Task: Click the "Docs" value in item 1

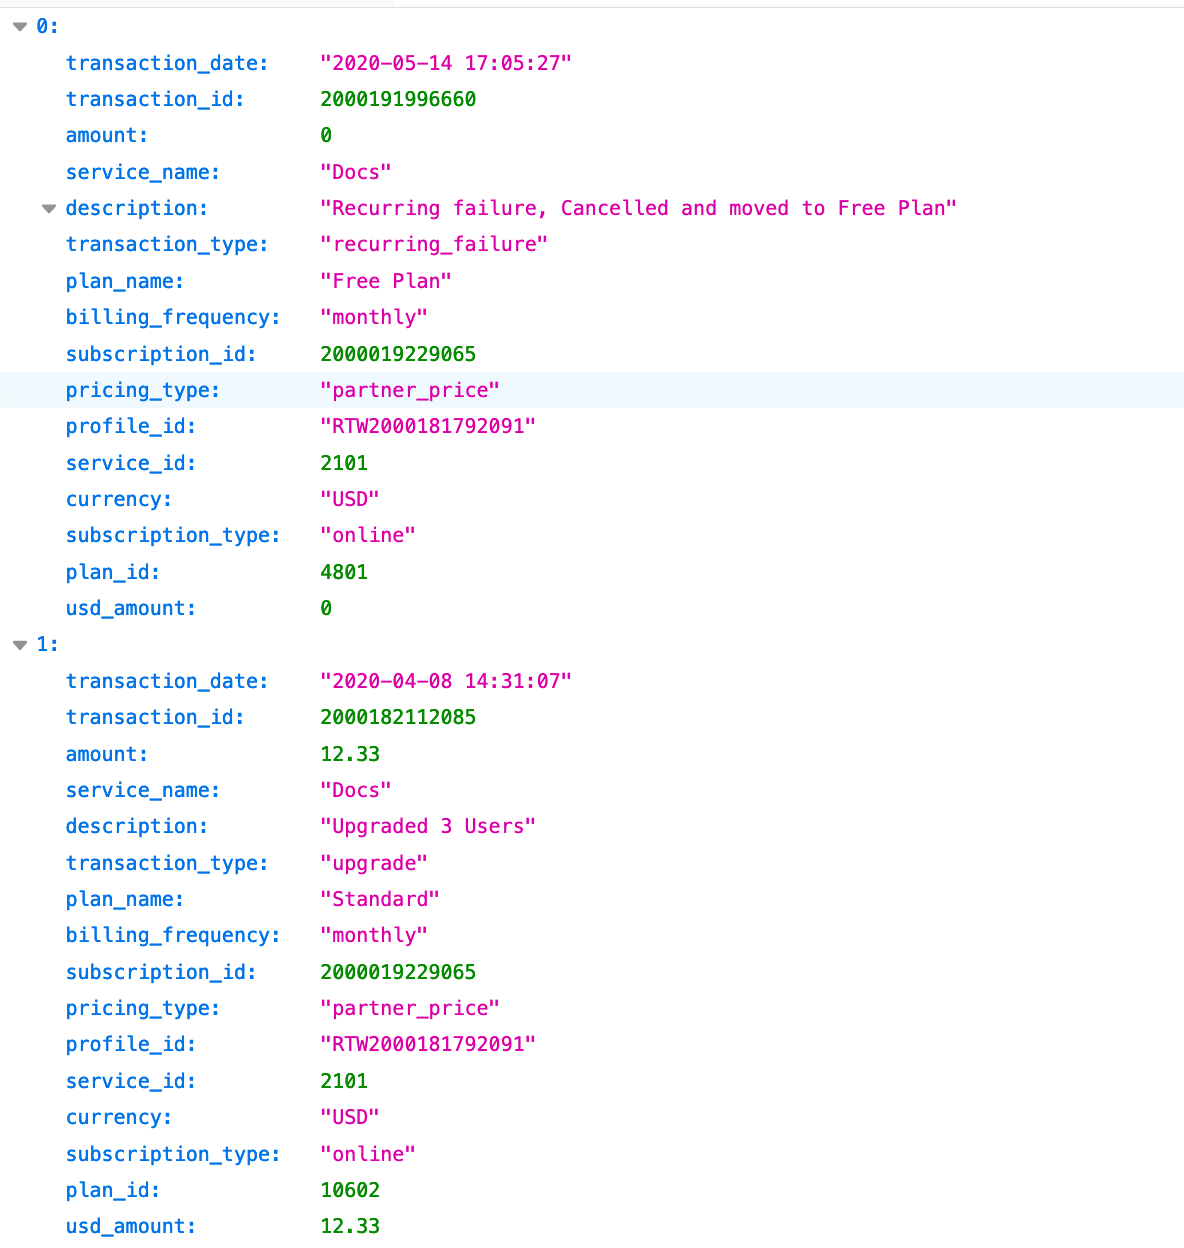Action: 356,790
